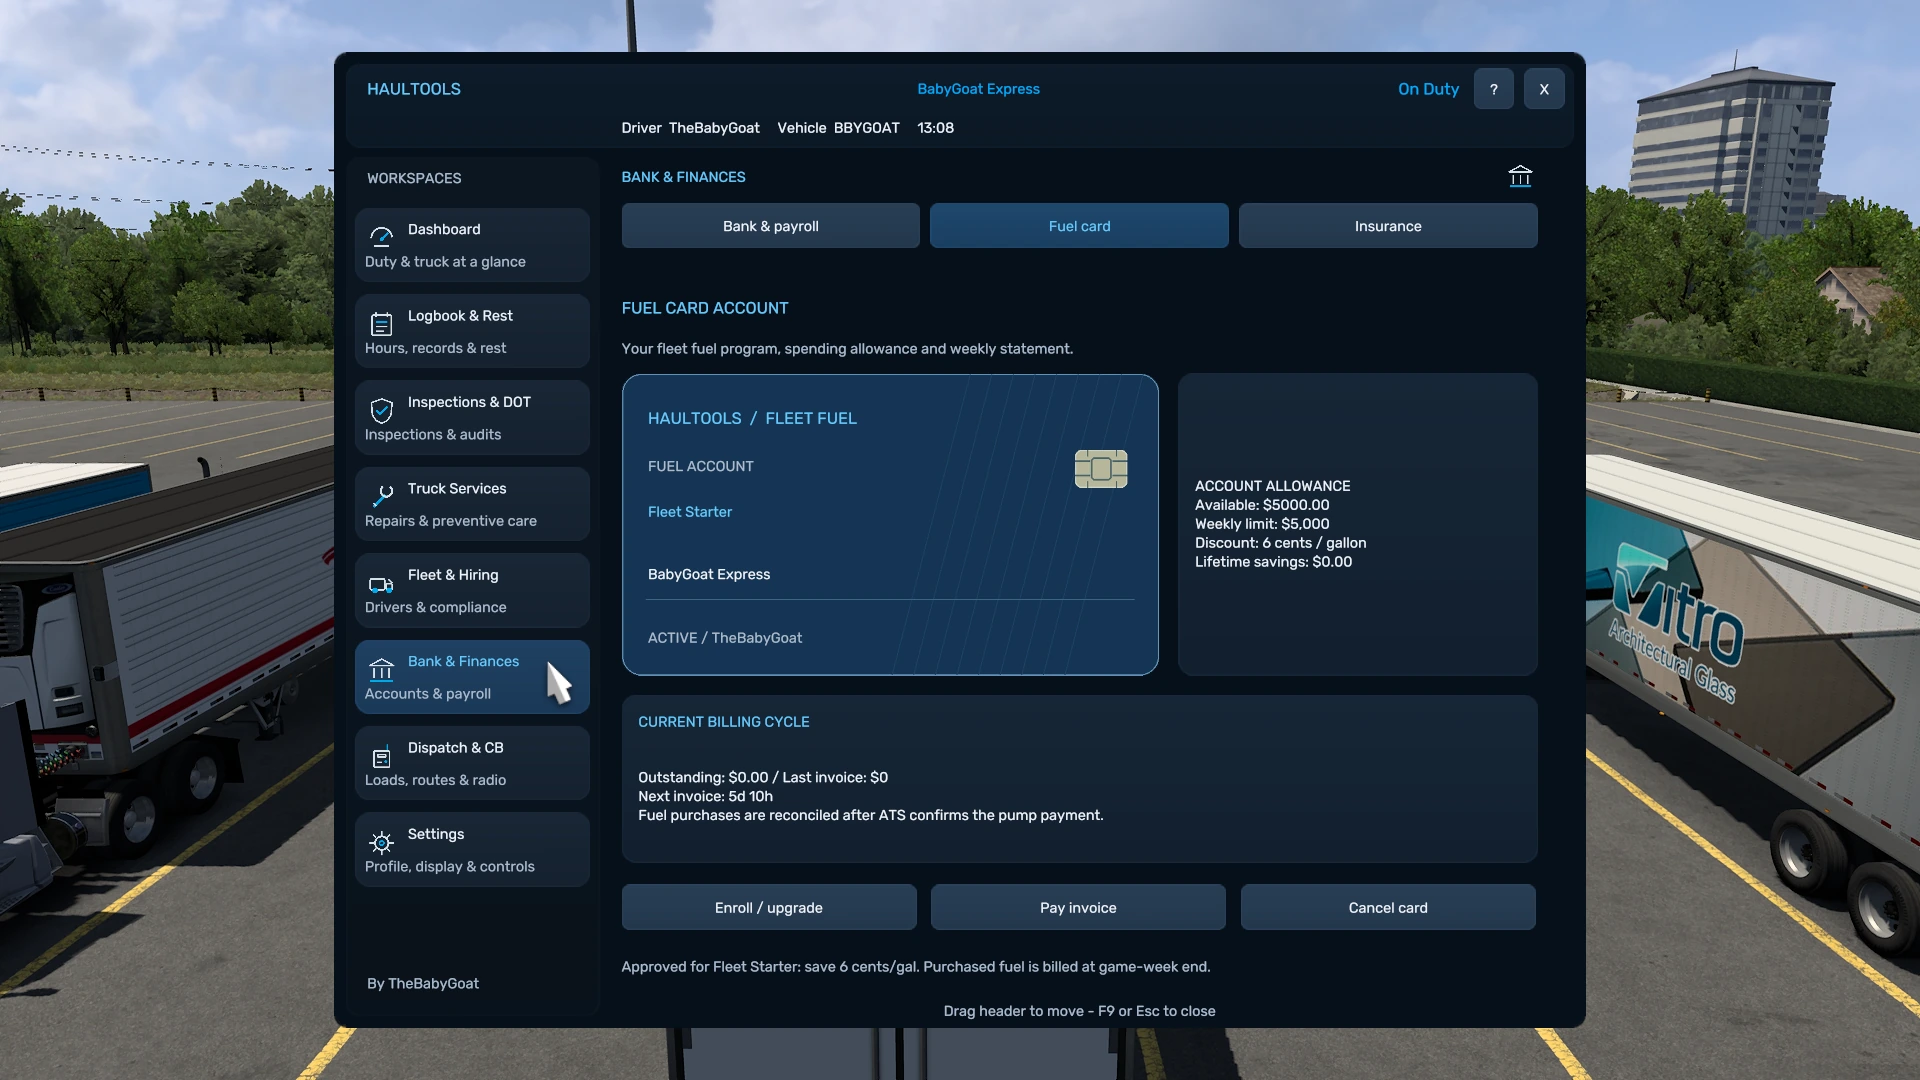This screenshot has height=1080, width=1920.
Task: Go to the Logbook & Rest workspace
Action: [x=472, y=331]
